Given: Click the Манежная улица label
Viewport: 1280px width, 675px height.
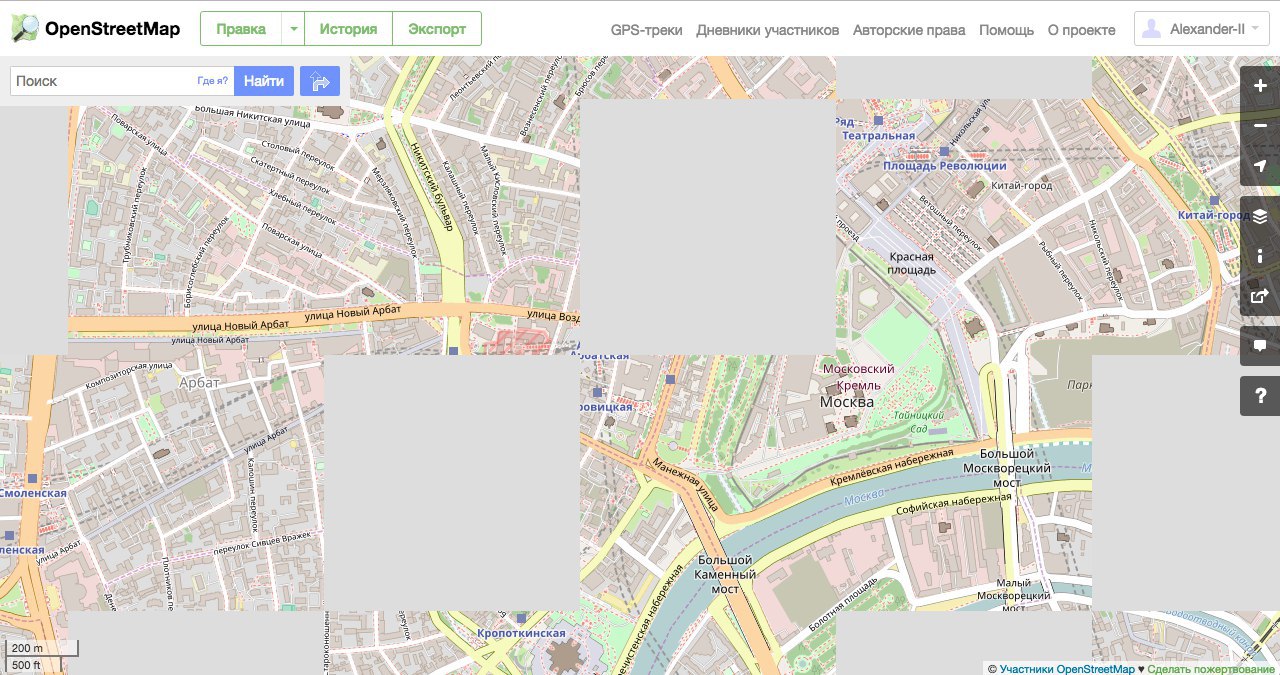Looking at the screenshot, I should click(686, 485).
